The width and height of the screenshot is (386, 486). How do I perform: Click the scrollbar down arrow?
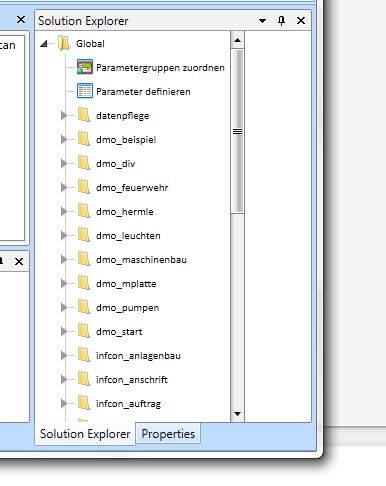tap(237, 414)
